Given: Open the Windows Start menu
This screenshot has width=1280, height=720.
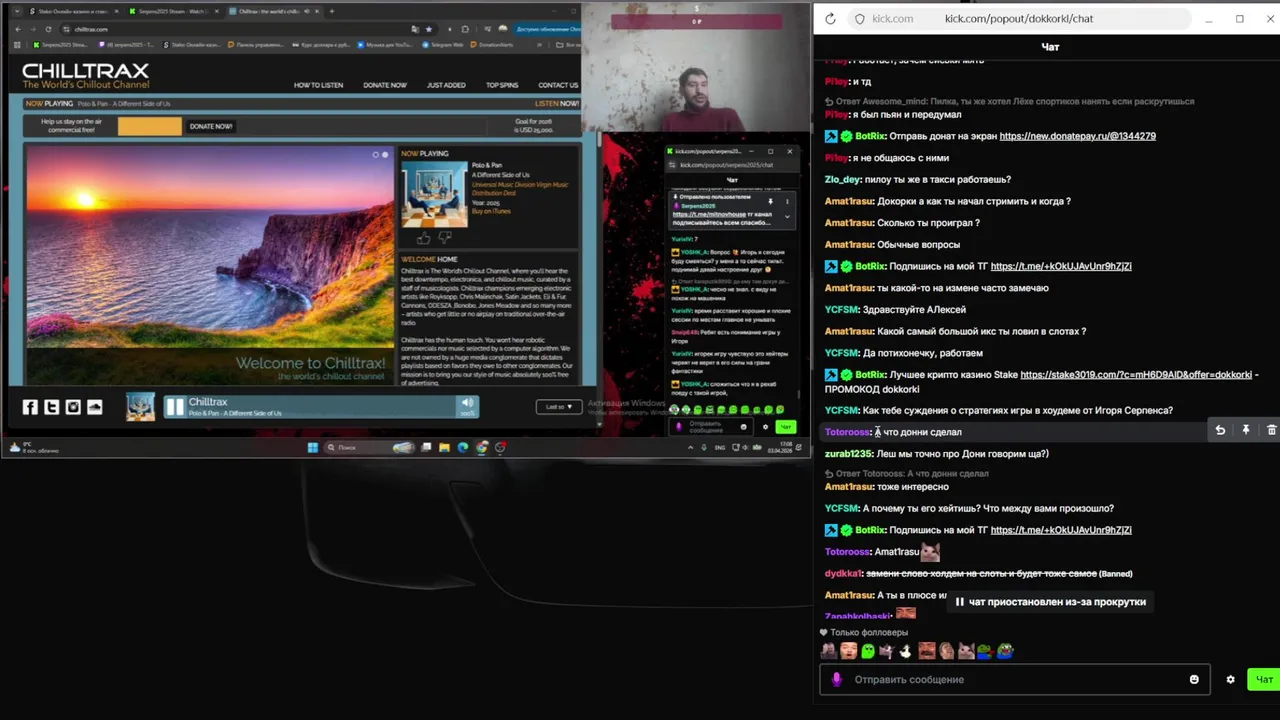Looking at the screenshot, I should pos(313,447).
